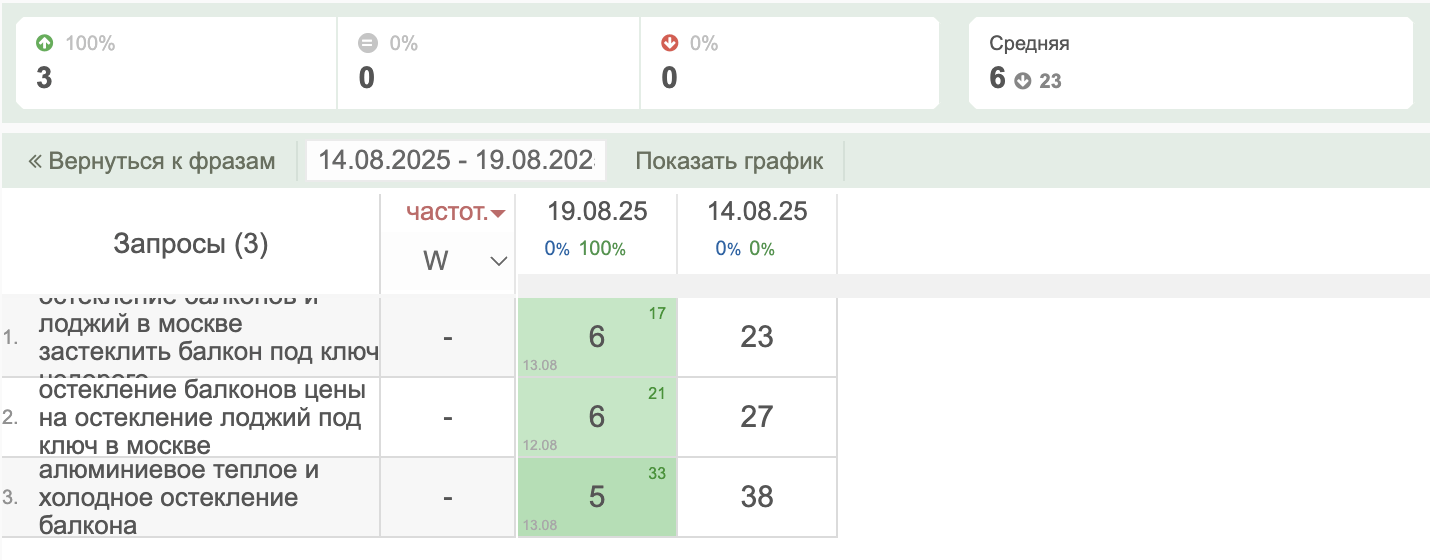Select query остекление балконов цены на остекление
This screenshot has height=560, width=1430.
click(200, 417)
